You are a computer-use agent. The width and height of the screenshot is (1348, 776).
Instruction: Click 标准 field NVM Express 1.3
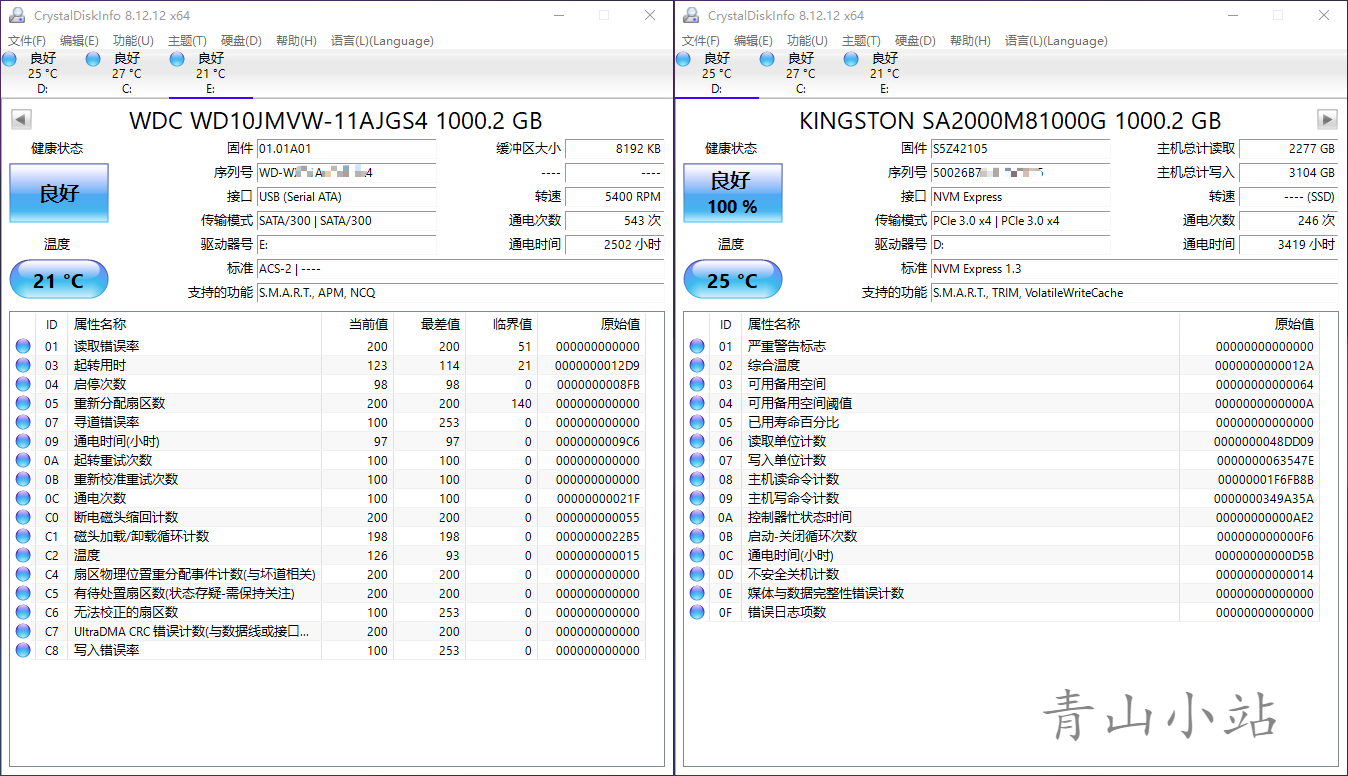(x=1134, y=269)
